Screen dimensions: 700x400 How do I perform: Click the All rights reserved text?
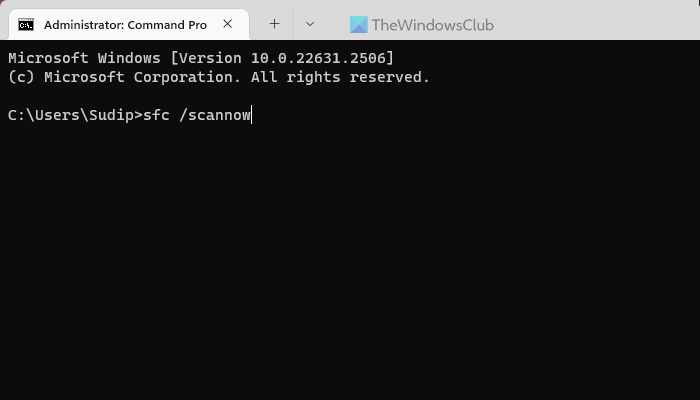coord(340,77)
